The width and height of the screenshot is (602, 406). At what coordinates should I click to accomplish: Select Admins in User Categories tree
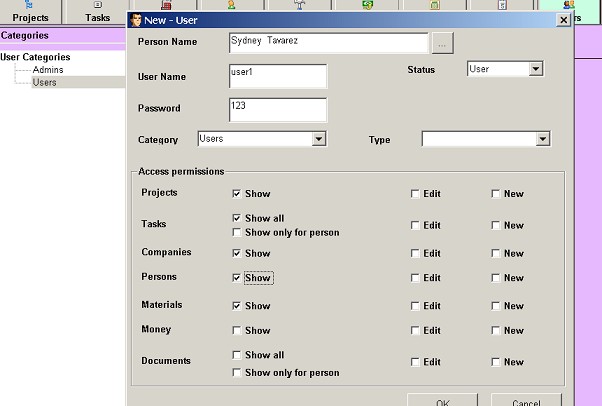[x=48, y=70]
